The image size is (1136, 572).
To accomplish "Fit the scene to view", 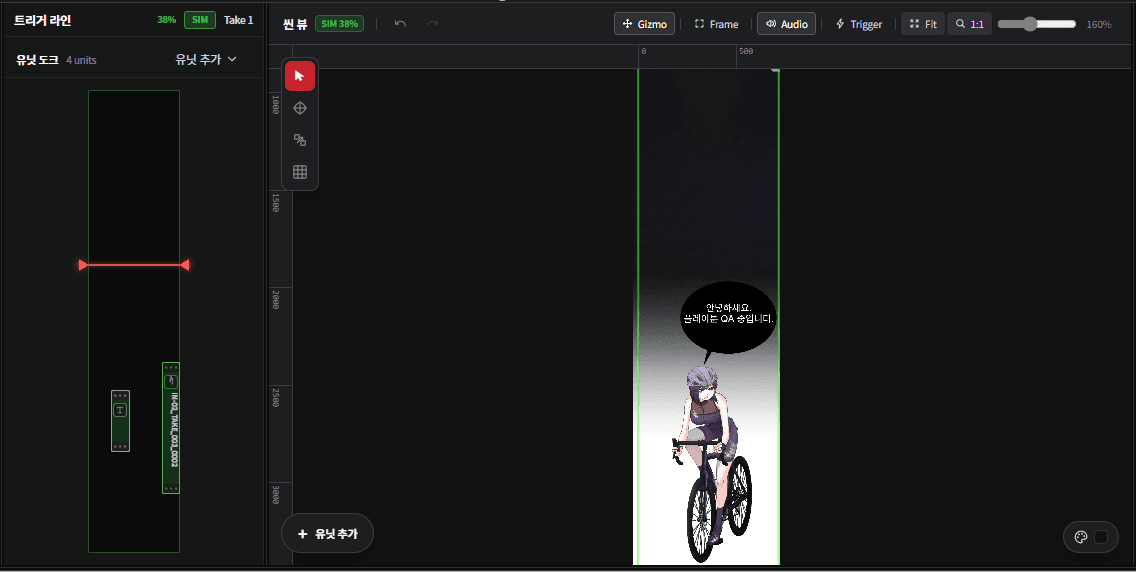I will pyautogui.click(x=923, y=24).
